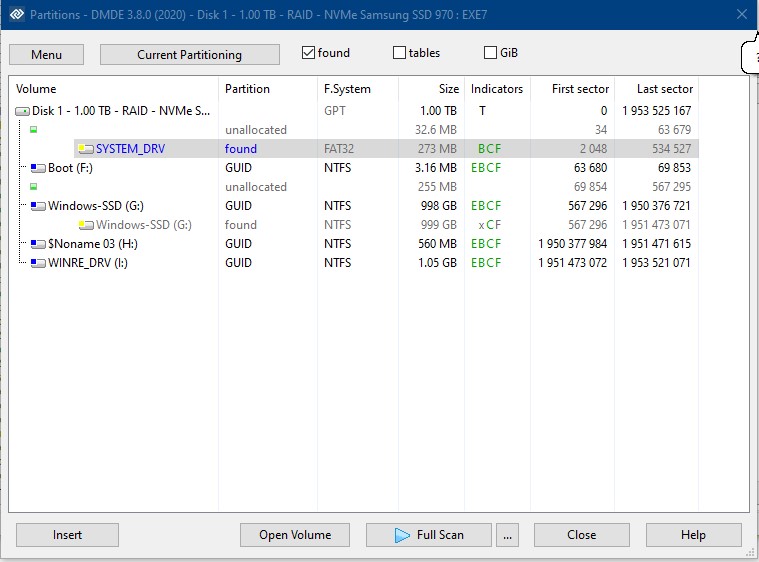Click the green icon of 32.6 MB unallocated space

[33, 130]
